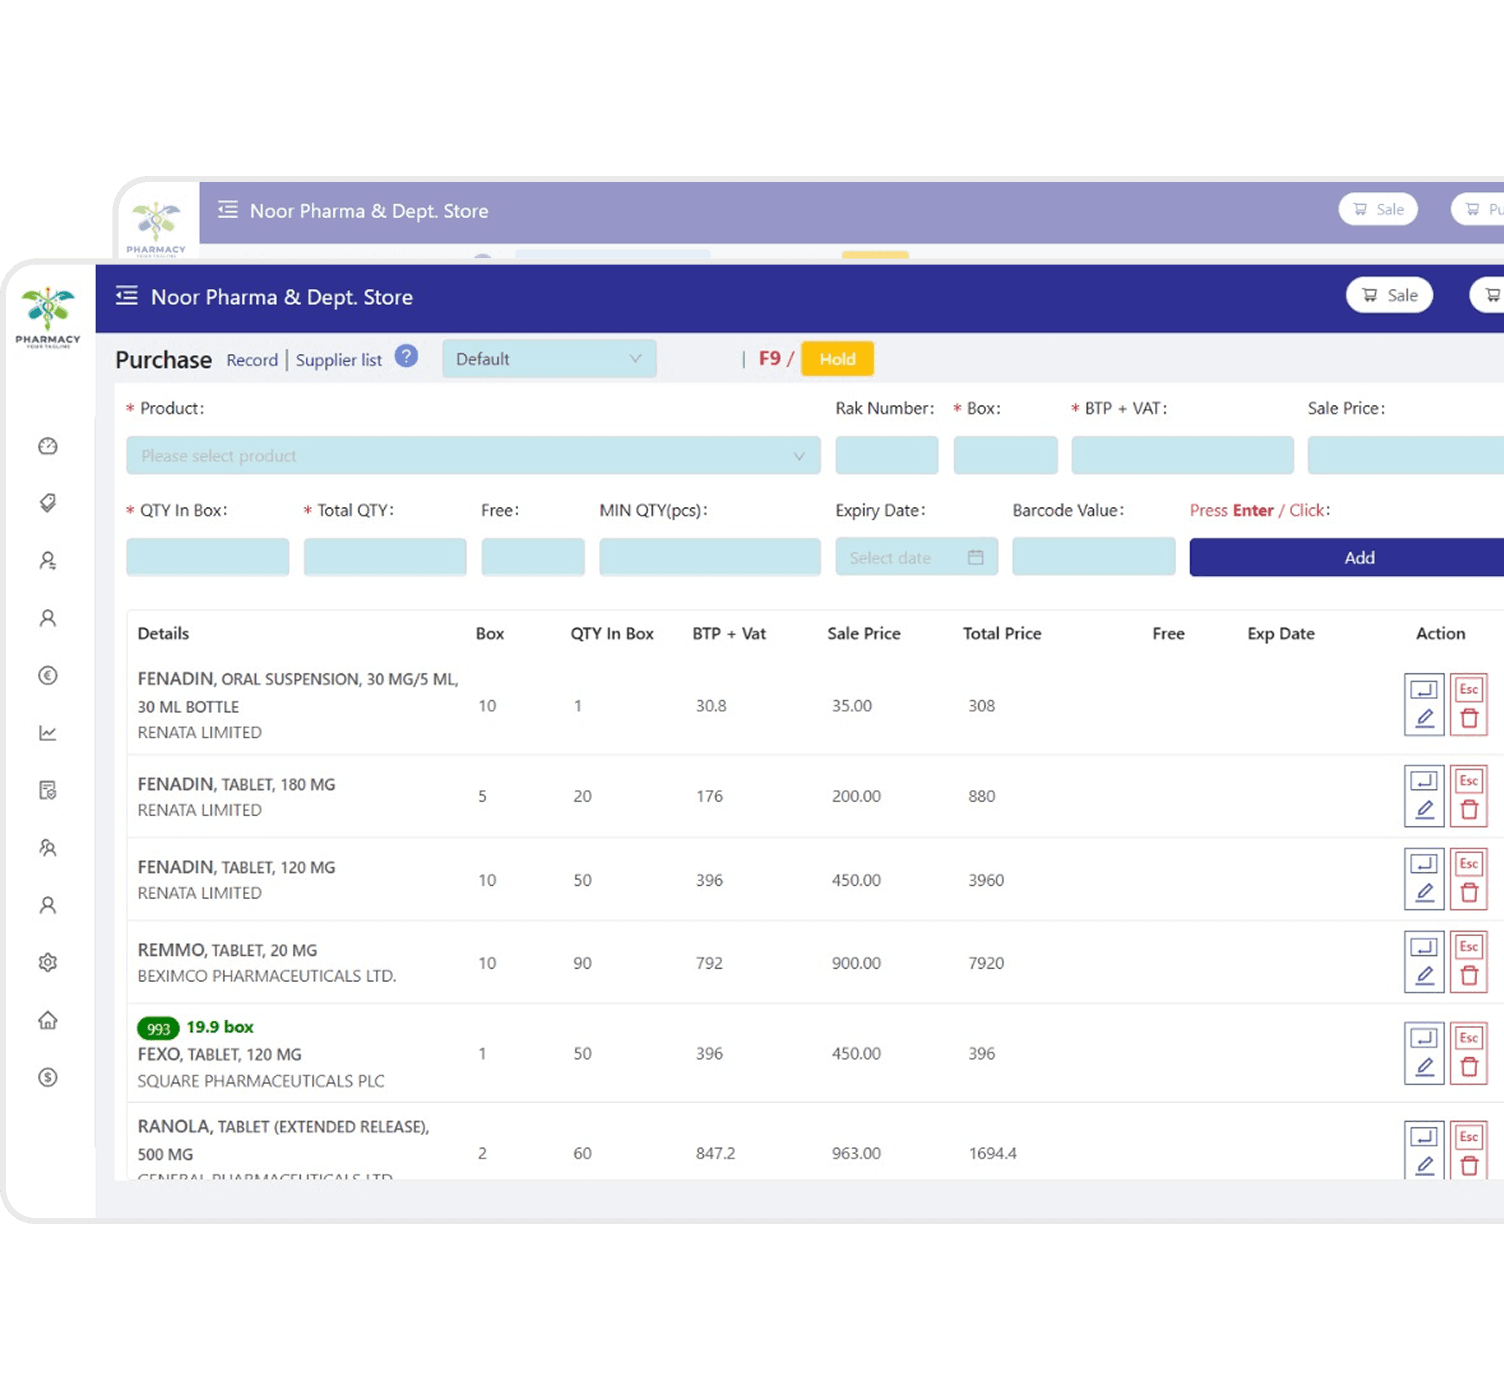Go to the Record tab
1504x1400 pixels.
point(252,360)
